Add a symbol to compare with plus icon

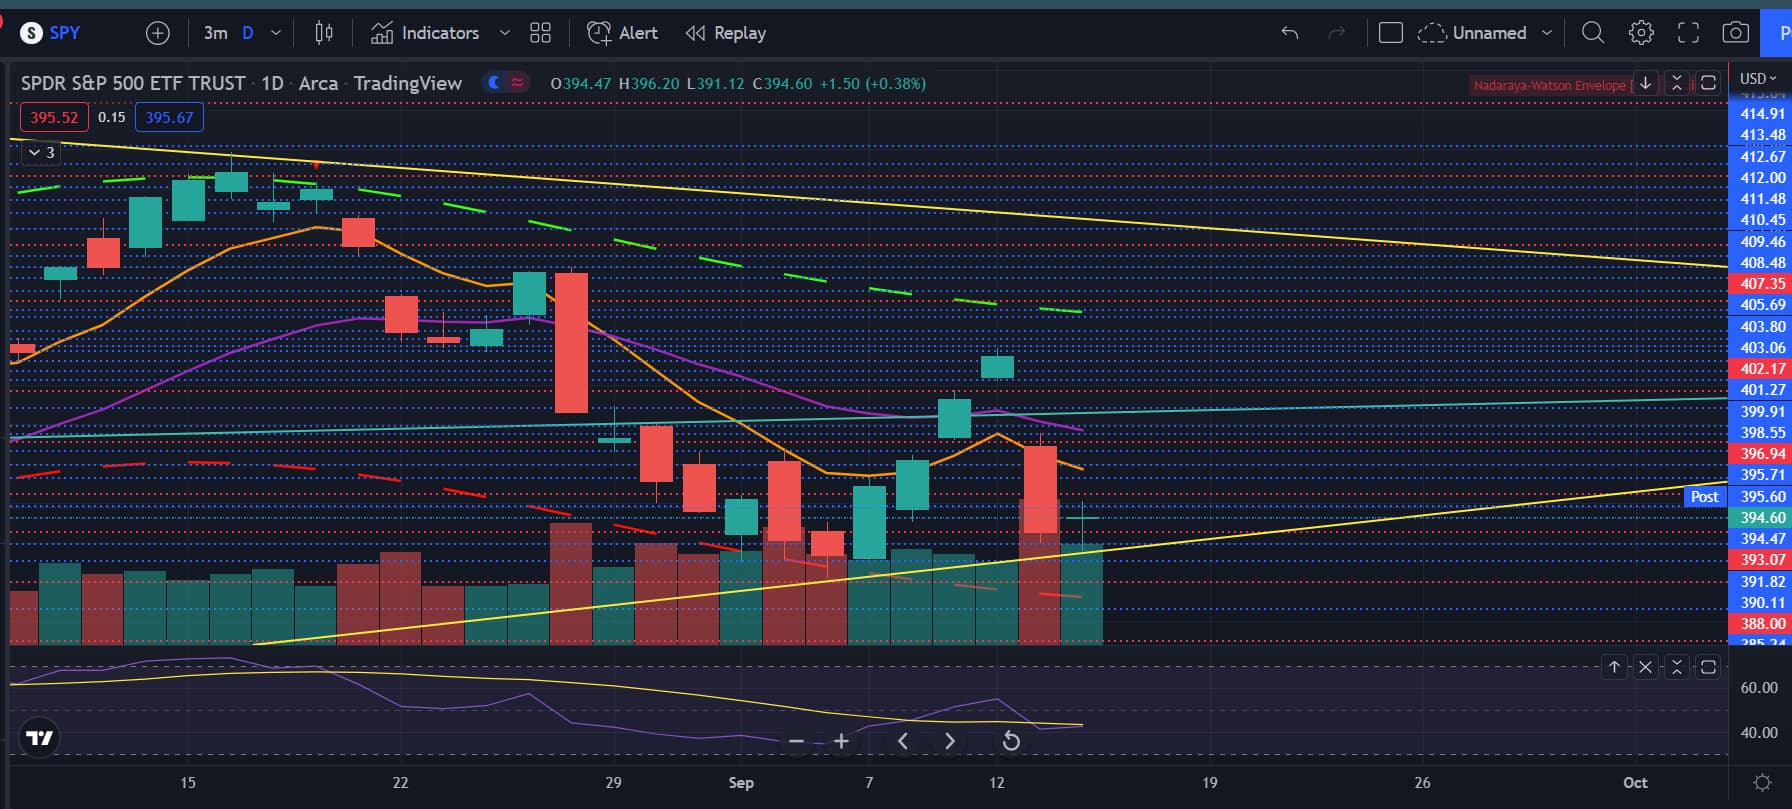pyautogui.click(x=158, y=33)
